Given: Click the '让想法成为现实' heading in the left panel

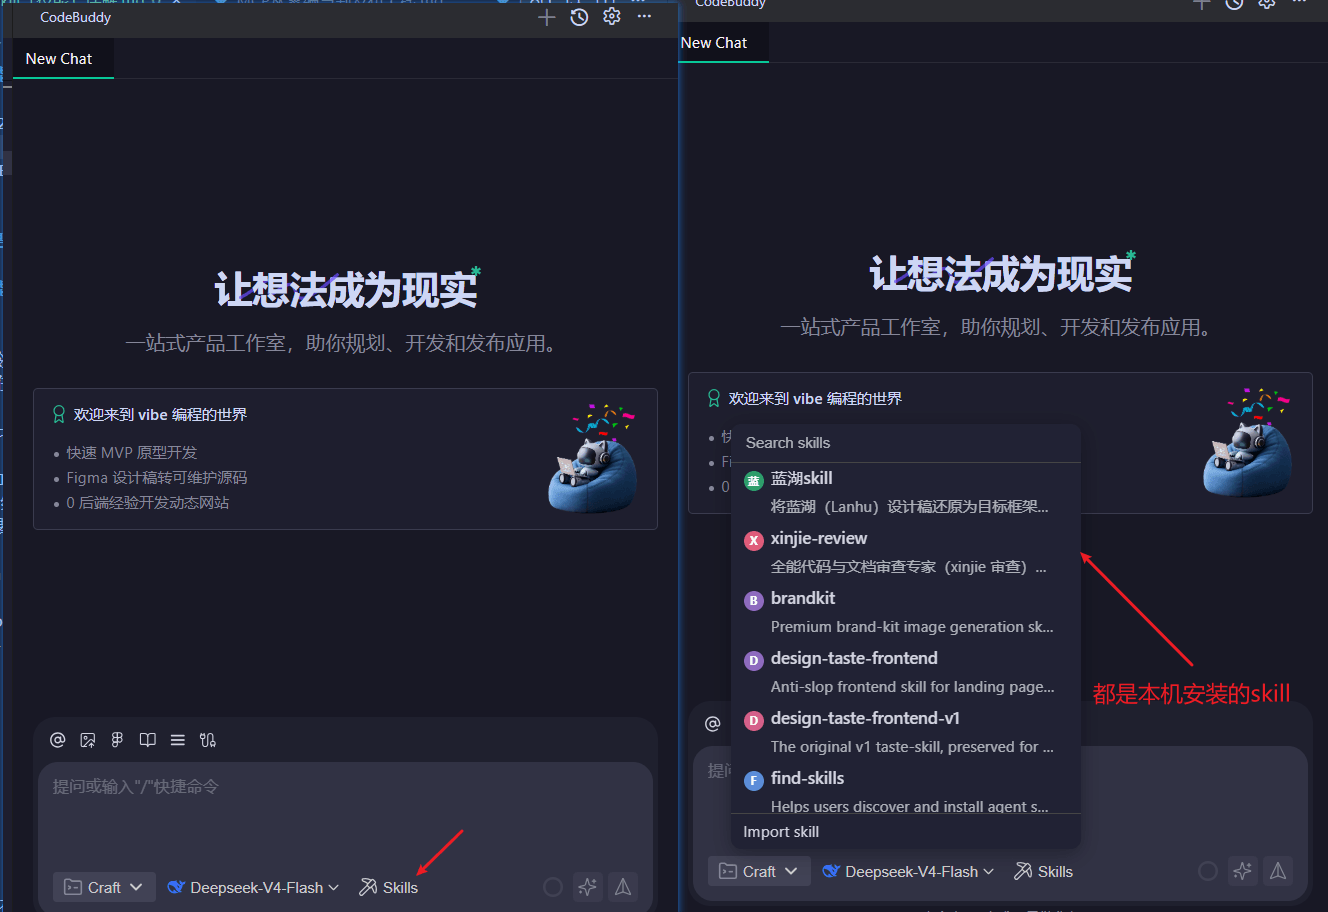Looking at the screenshot, I should pyautogui.click(x=346, y=290).
